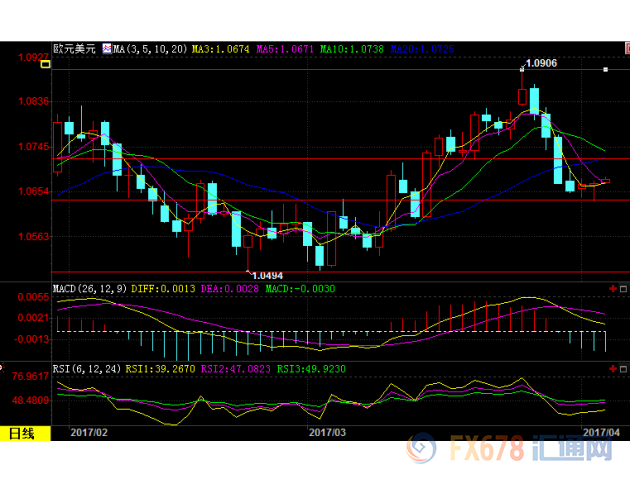Click the 1.0906 high price label
The height and width of the screenshot is (484, 630).
click(x=541, y=63)
